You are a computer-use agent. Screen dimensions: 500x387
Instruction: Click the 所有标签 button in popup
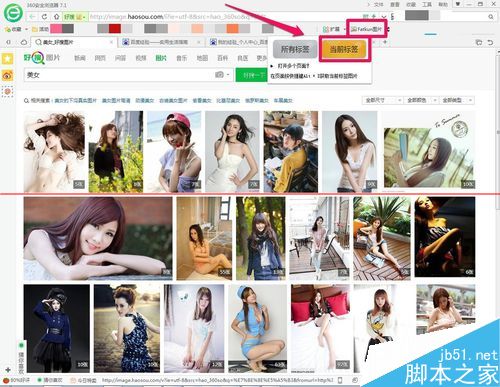pos(294,50)
